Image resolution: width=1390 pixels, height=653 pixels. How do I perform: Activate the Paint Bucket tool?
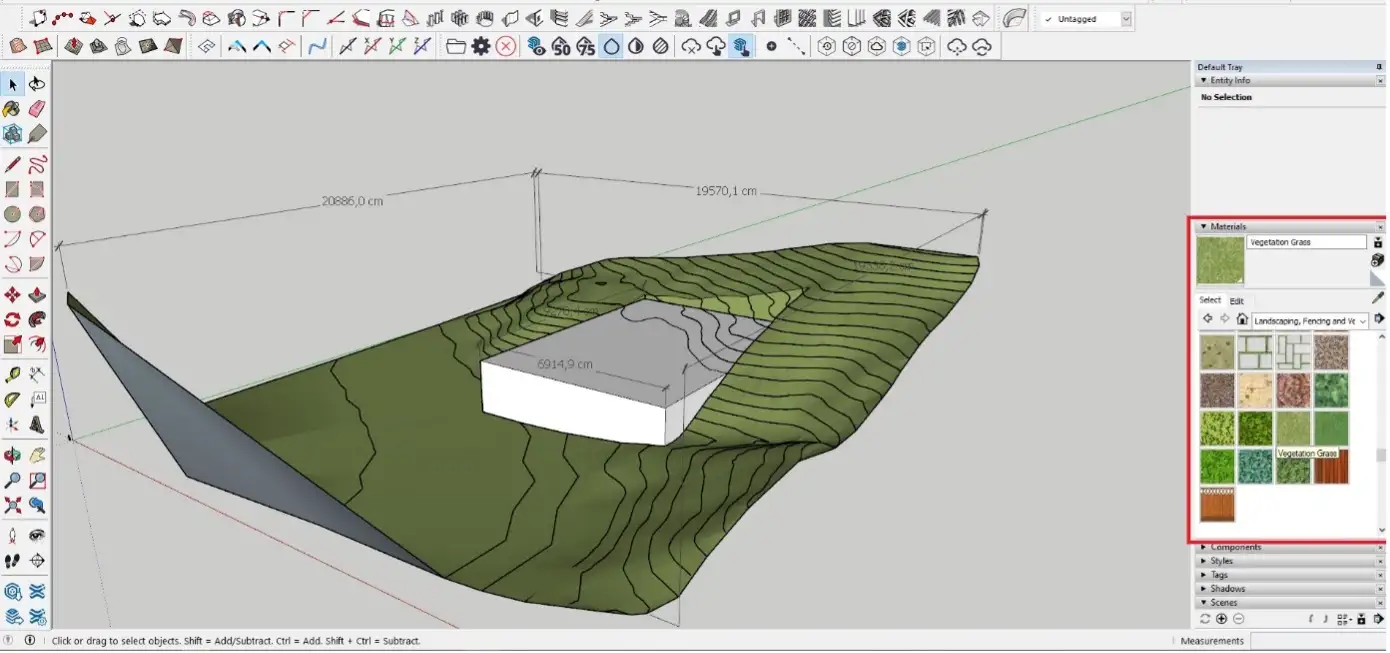(x=13, y=110)
